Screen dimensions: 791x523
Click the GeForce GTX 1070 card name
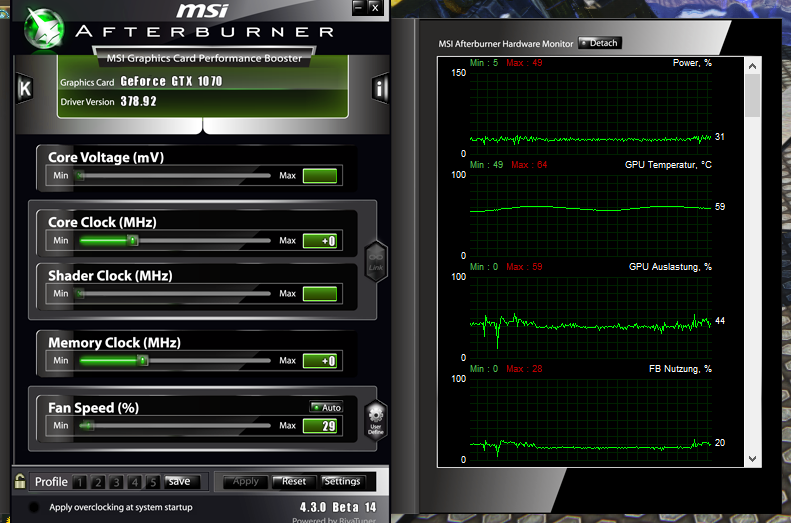tap(171, 81)
